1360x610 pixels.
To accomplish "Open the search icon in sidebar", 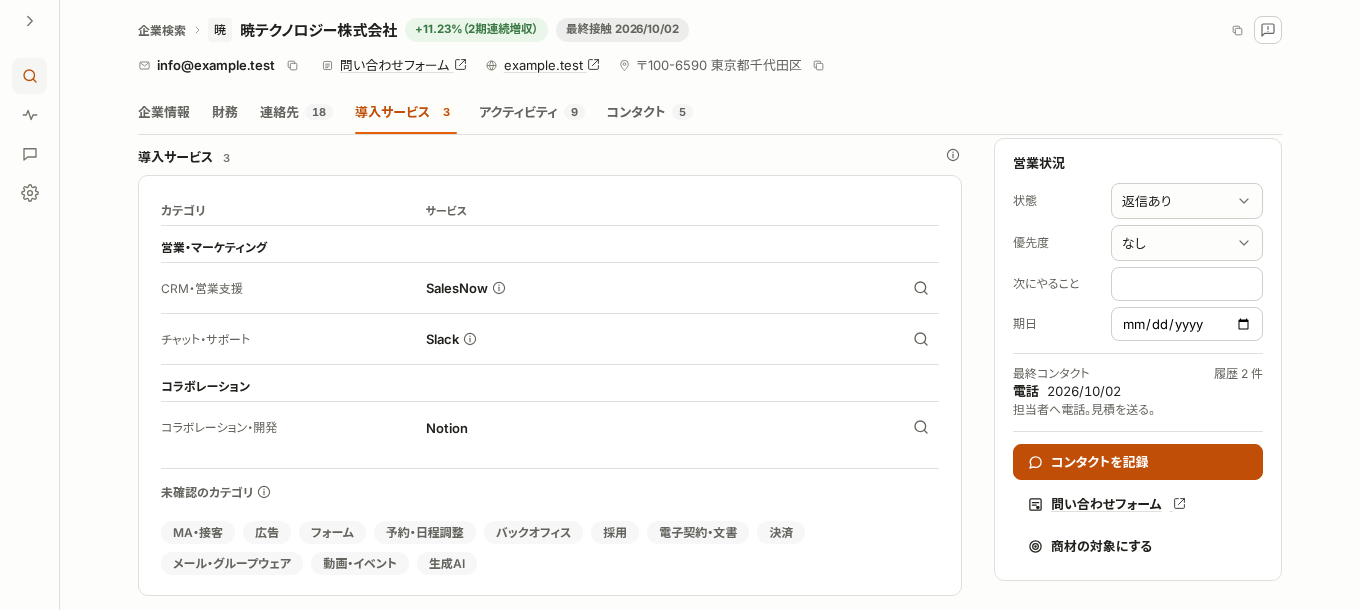I will click(x=30, y=76).
